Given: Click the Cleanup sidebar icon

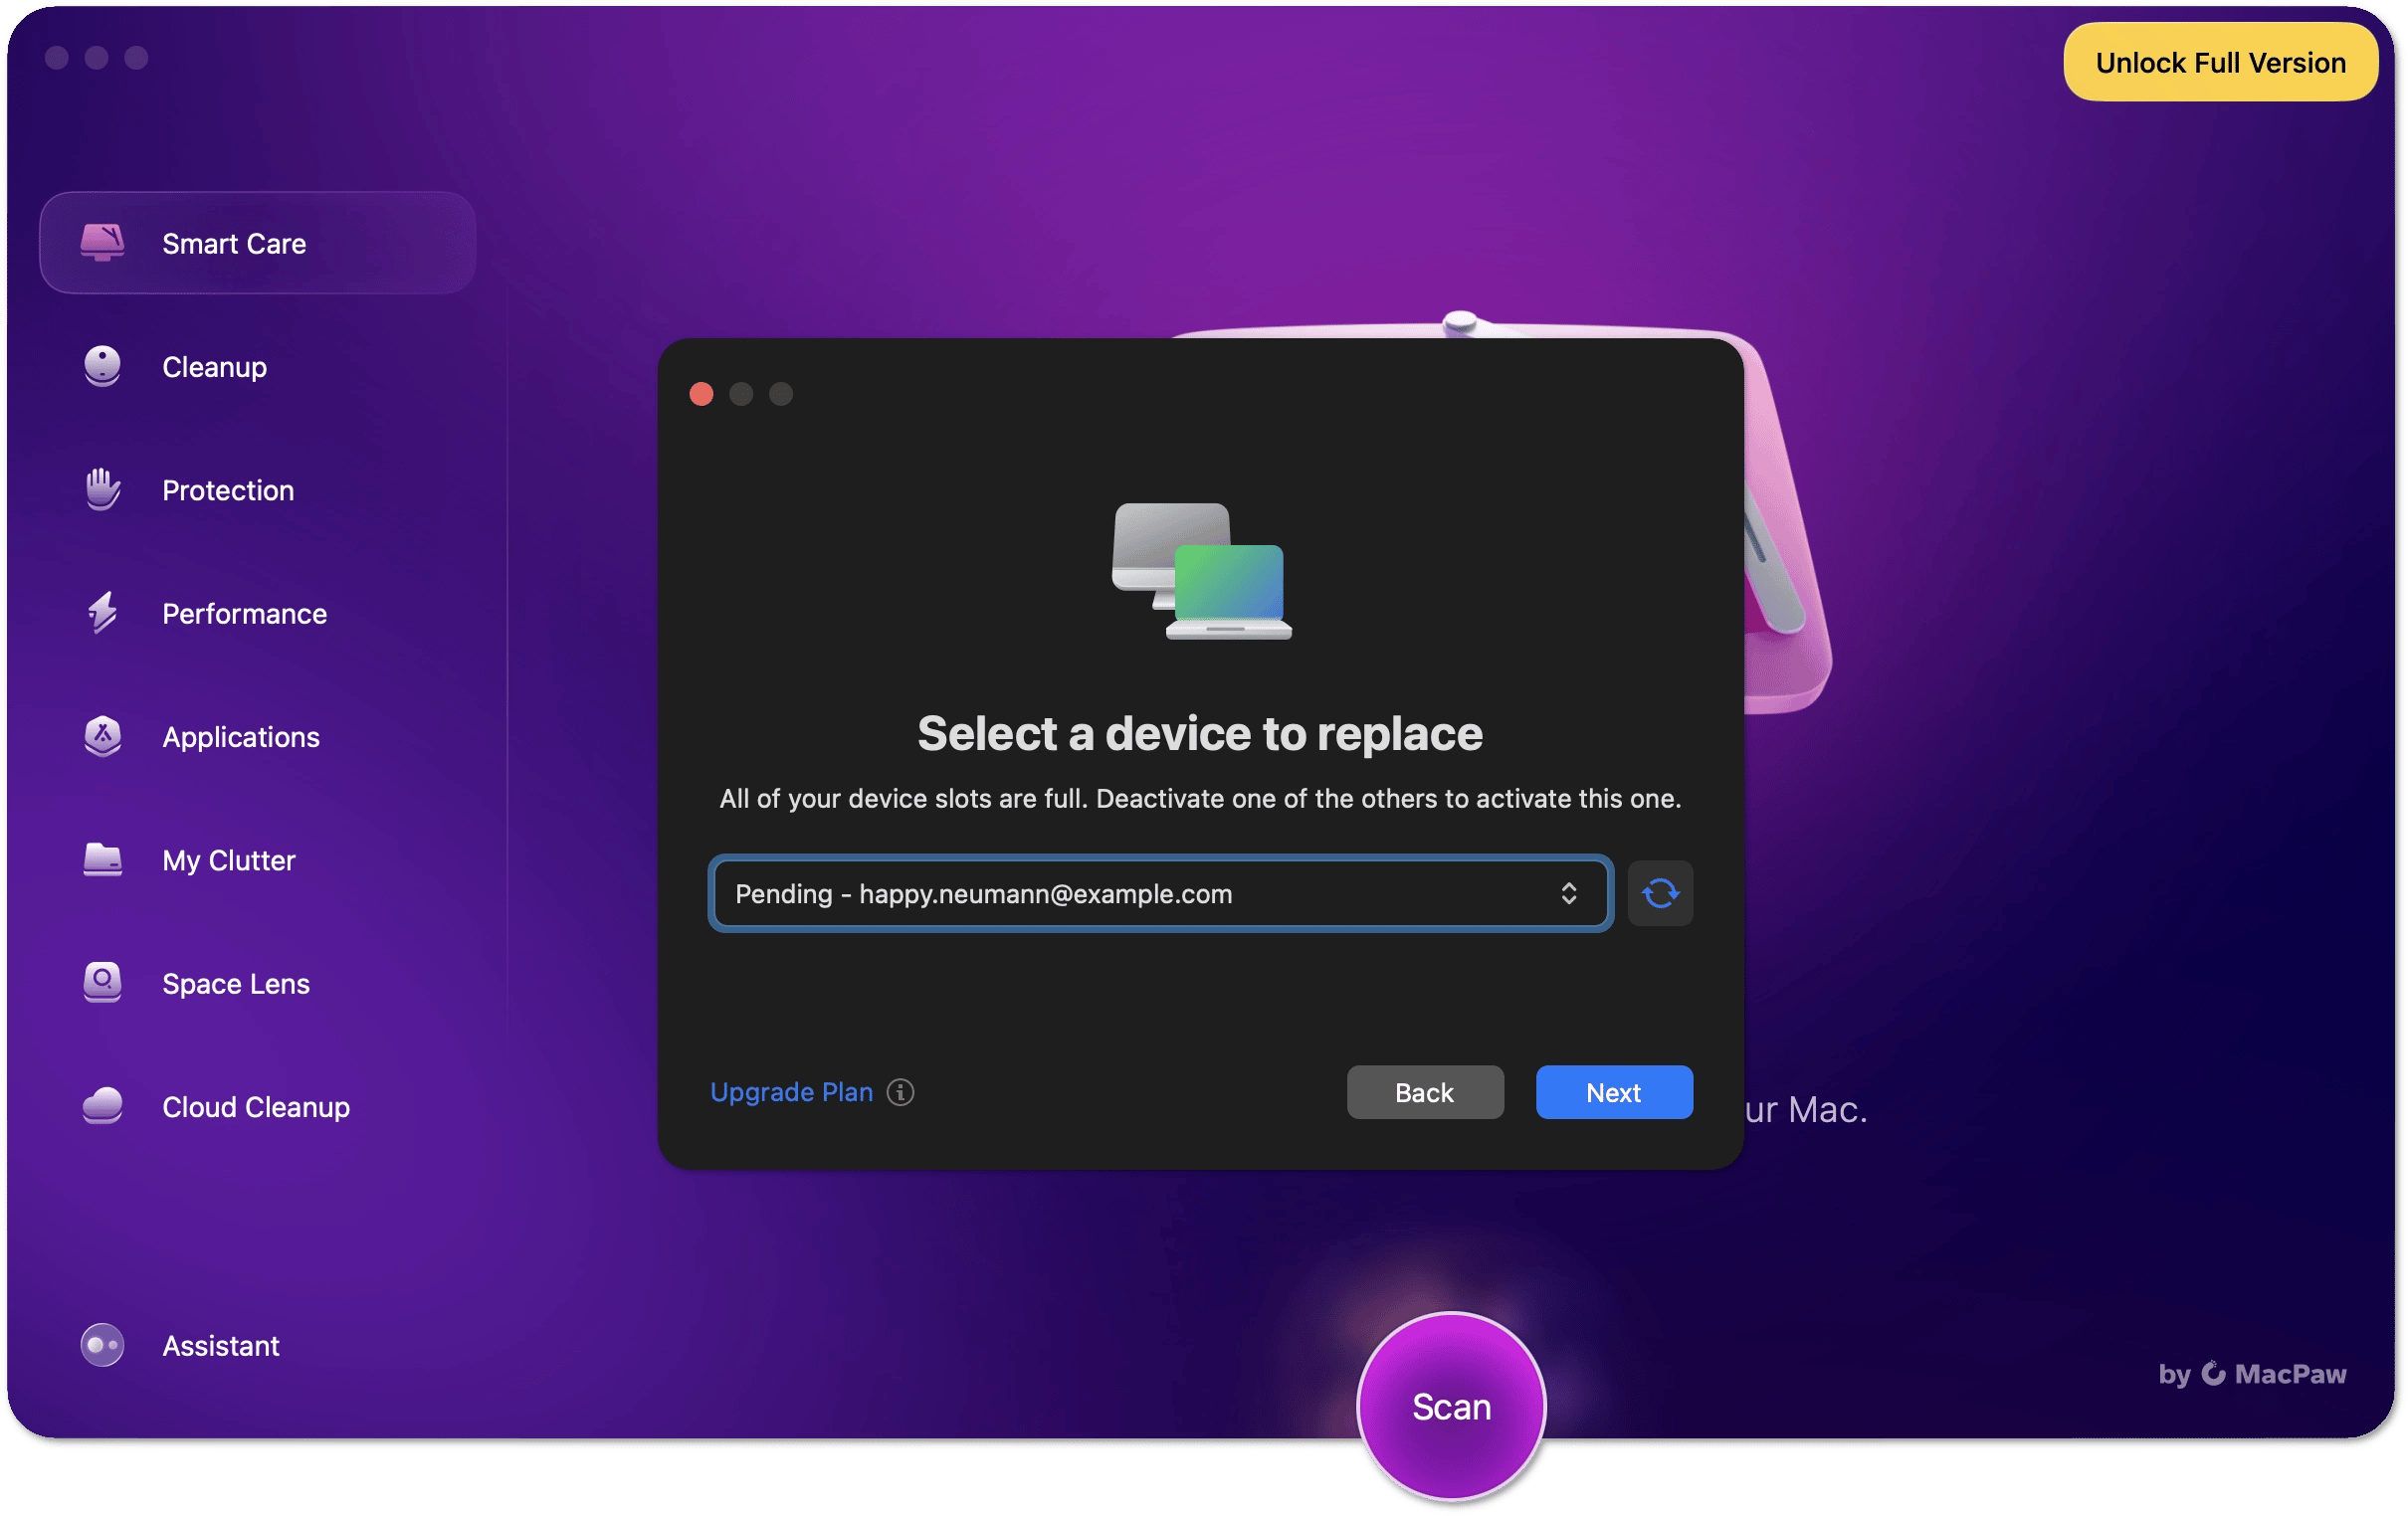Looking at the screenshot, I should [102, 366].
